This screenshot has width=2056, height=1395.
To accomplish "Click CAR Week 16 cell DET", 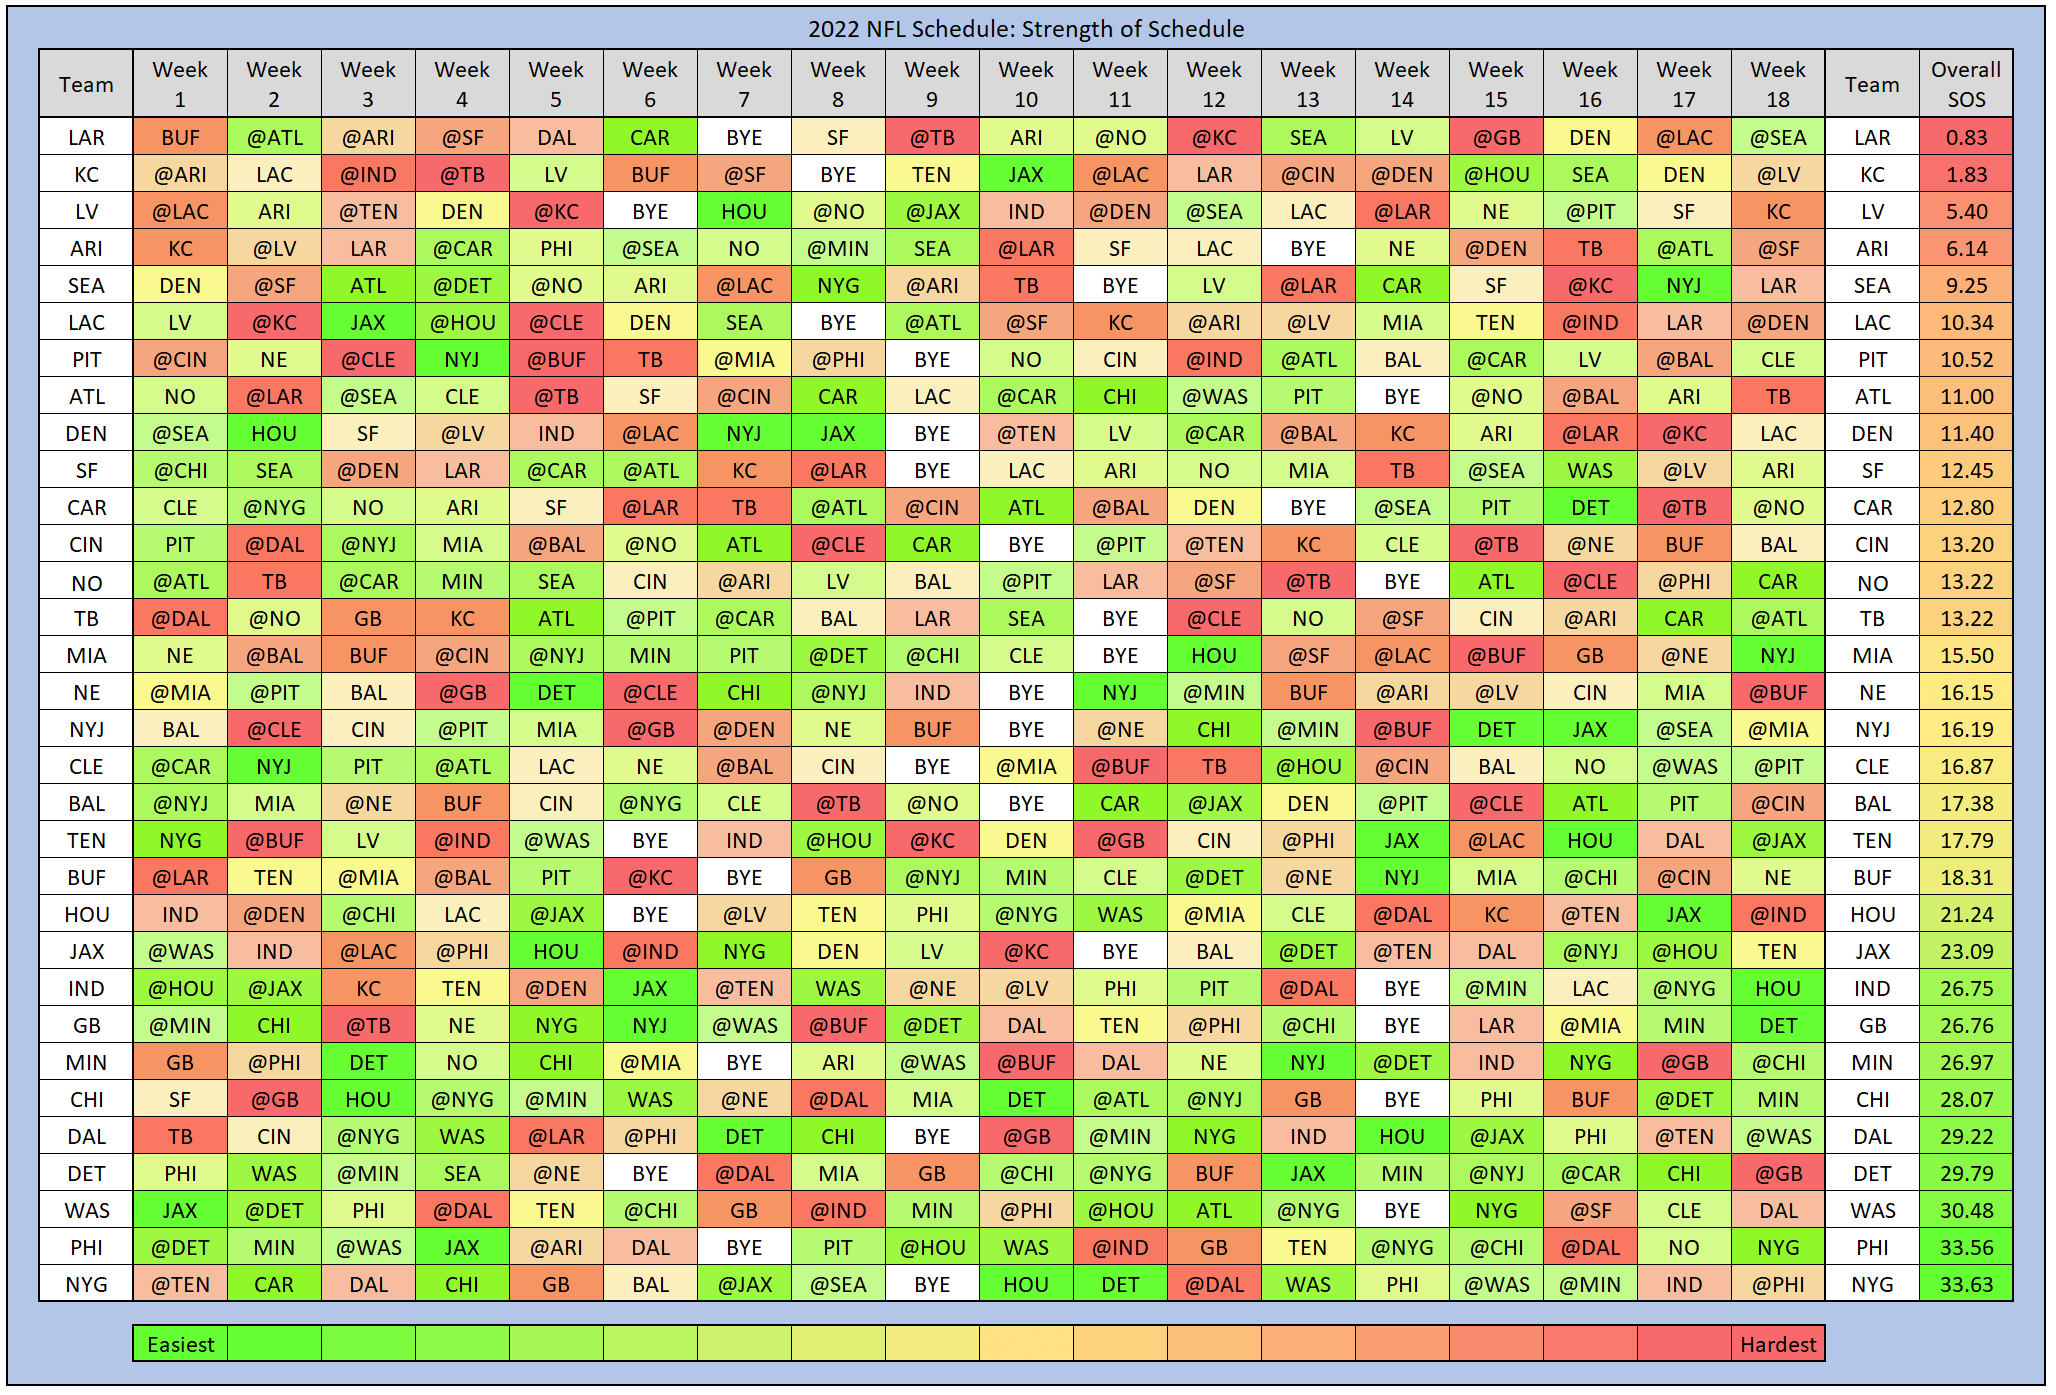I will click(1590, 507).
